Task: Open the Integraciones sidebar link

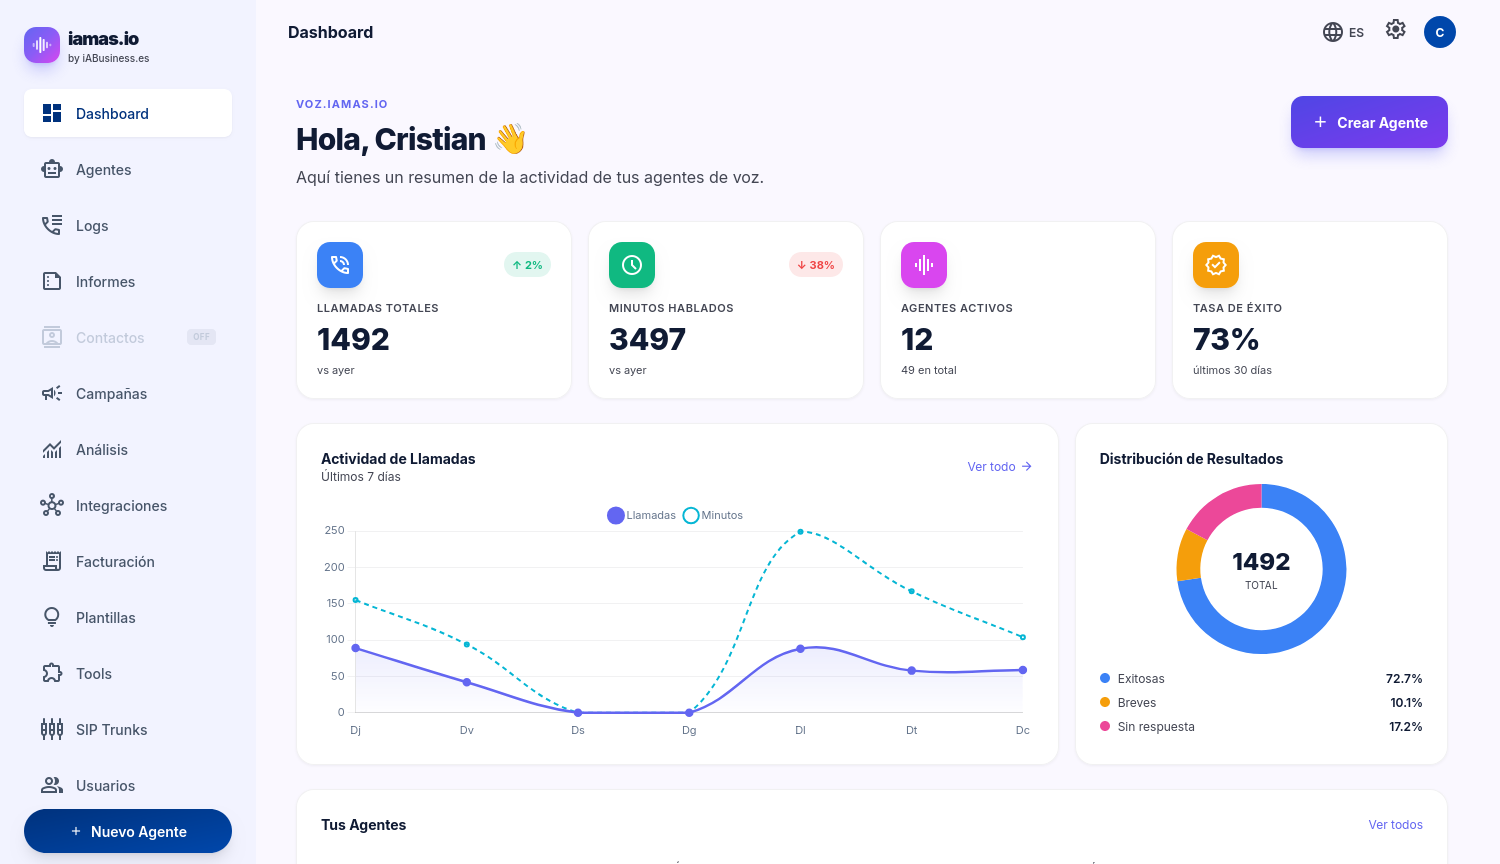Action: tap(128, 505)
